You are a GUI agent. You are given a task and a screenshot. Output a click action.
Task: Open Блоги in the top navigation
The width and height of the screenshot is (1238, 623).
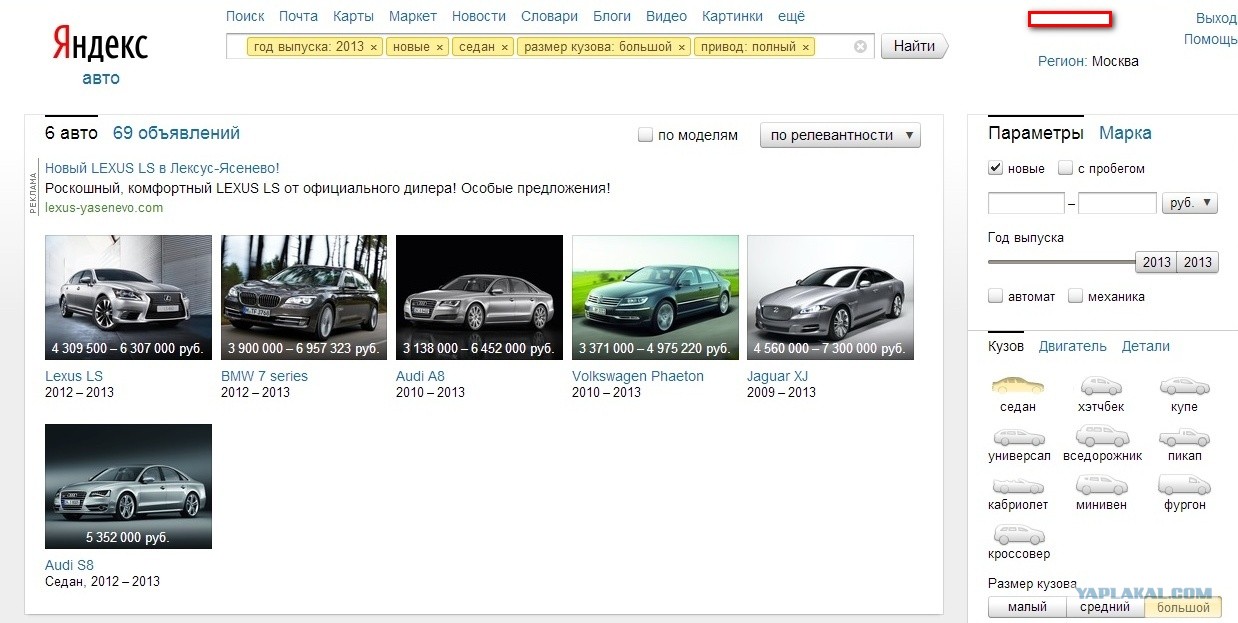612,16
